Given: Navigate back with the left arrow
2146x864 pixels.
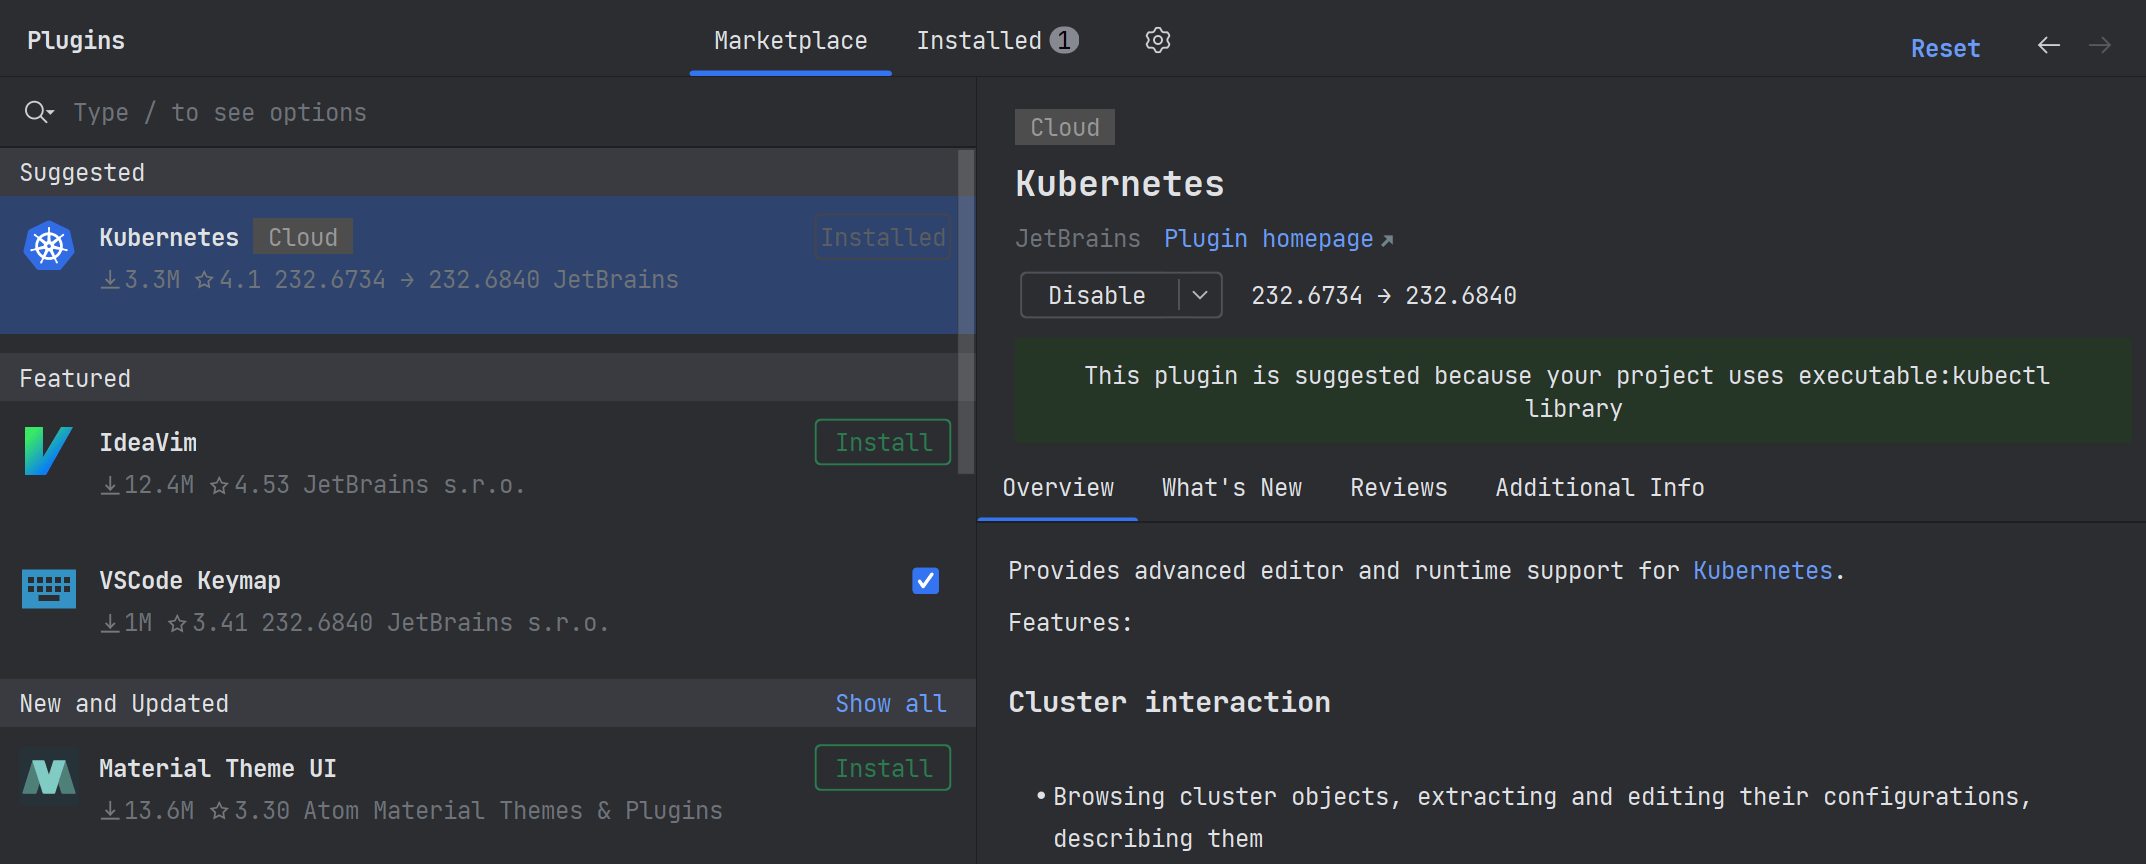Looking at the screenshot, I should coord(2048,45).
